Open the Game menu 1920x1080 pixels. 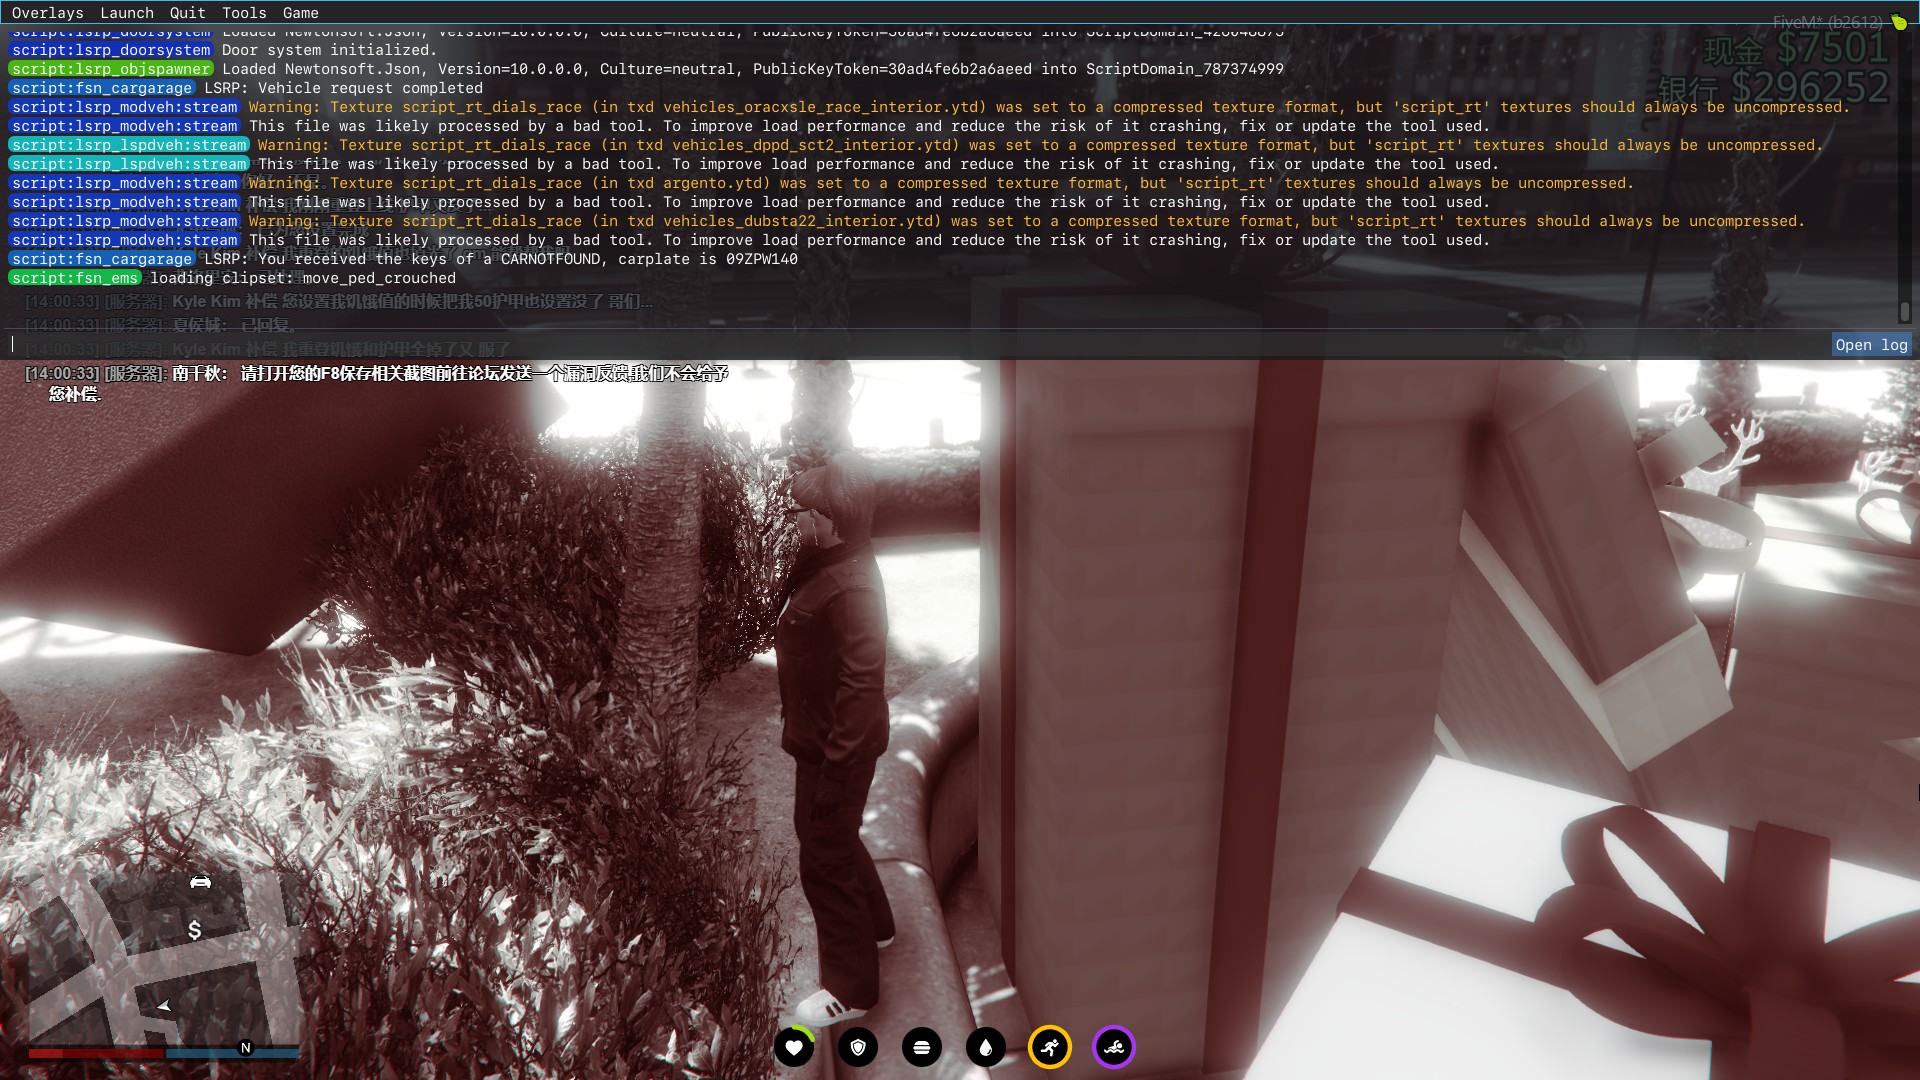pyautogui.click(x=300, y=13)
